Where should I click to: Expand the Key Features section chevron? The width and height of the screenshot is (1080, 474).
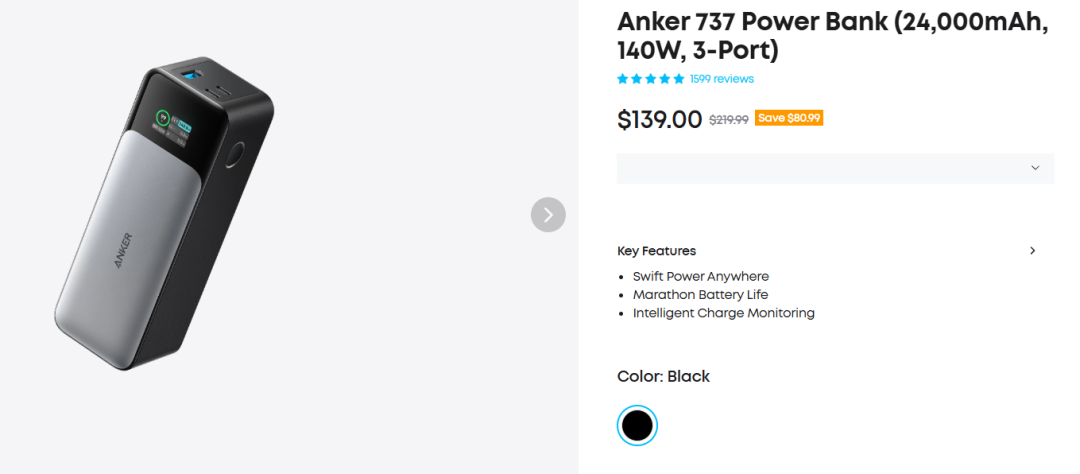click(1033, 251)
